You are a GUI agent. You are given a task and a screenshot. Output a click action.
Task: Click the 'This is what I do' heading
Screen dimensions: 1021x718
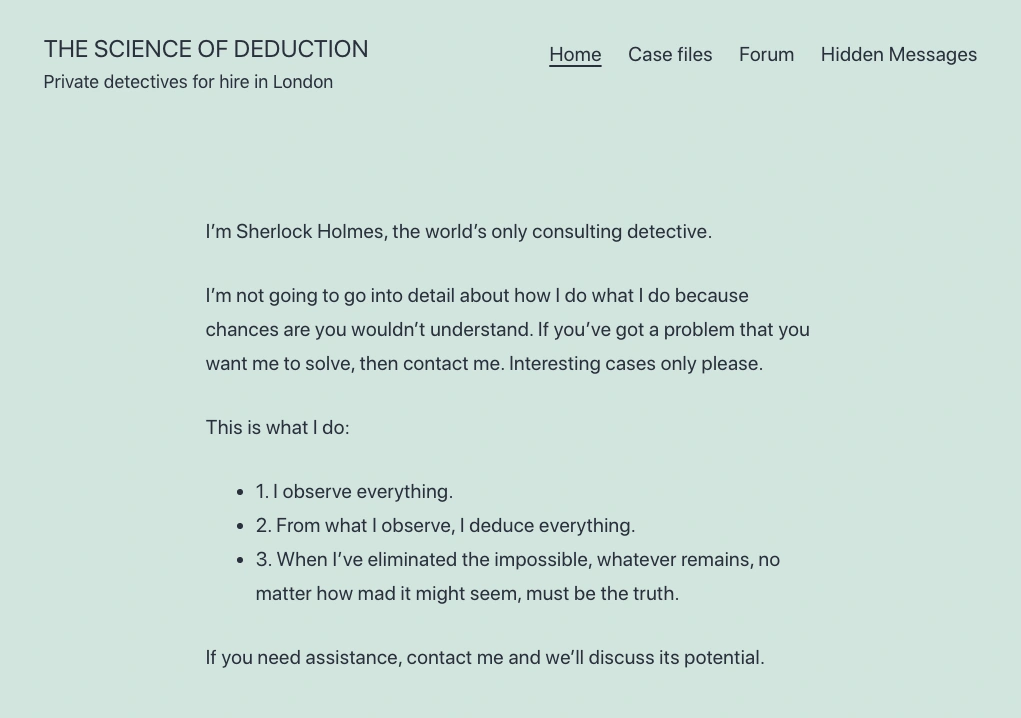tap(277, 427)
